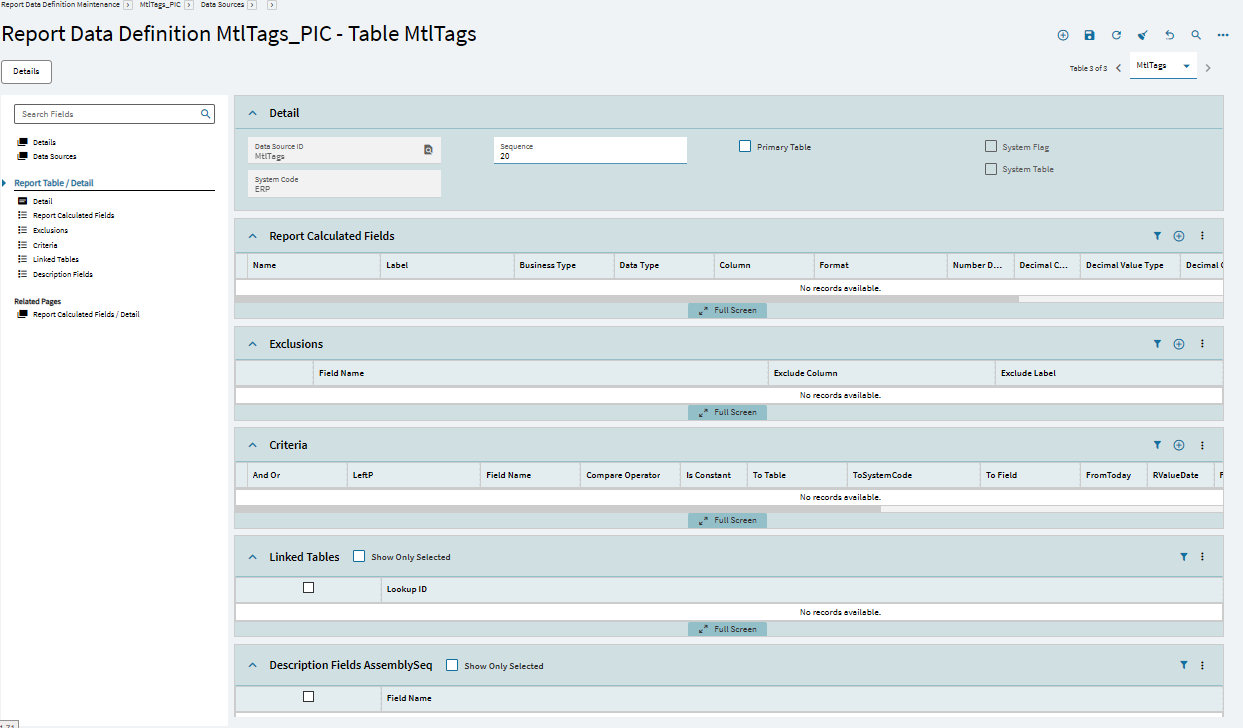Open Description Fields AssemblySeq overflow menu

point(1202,665)
